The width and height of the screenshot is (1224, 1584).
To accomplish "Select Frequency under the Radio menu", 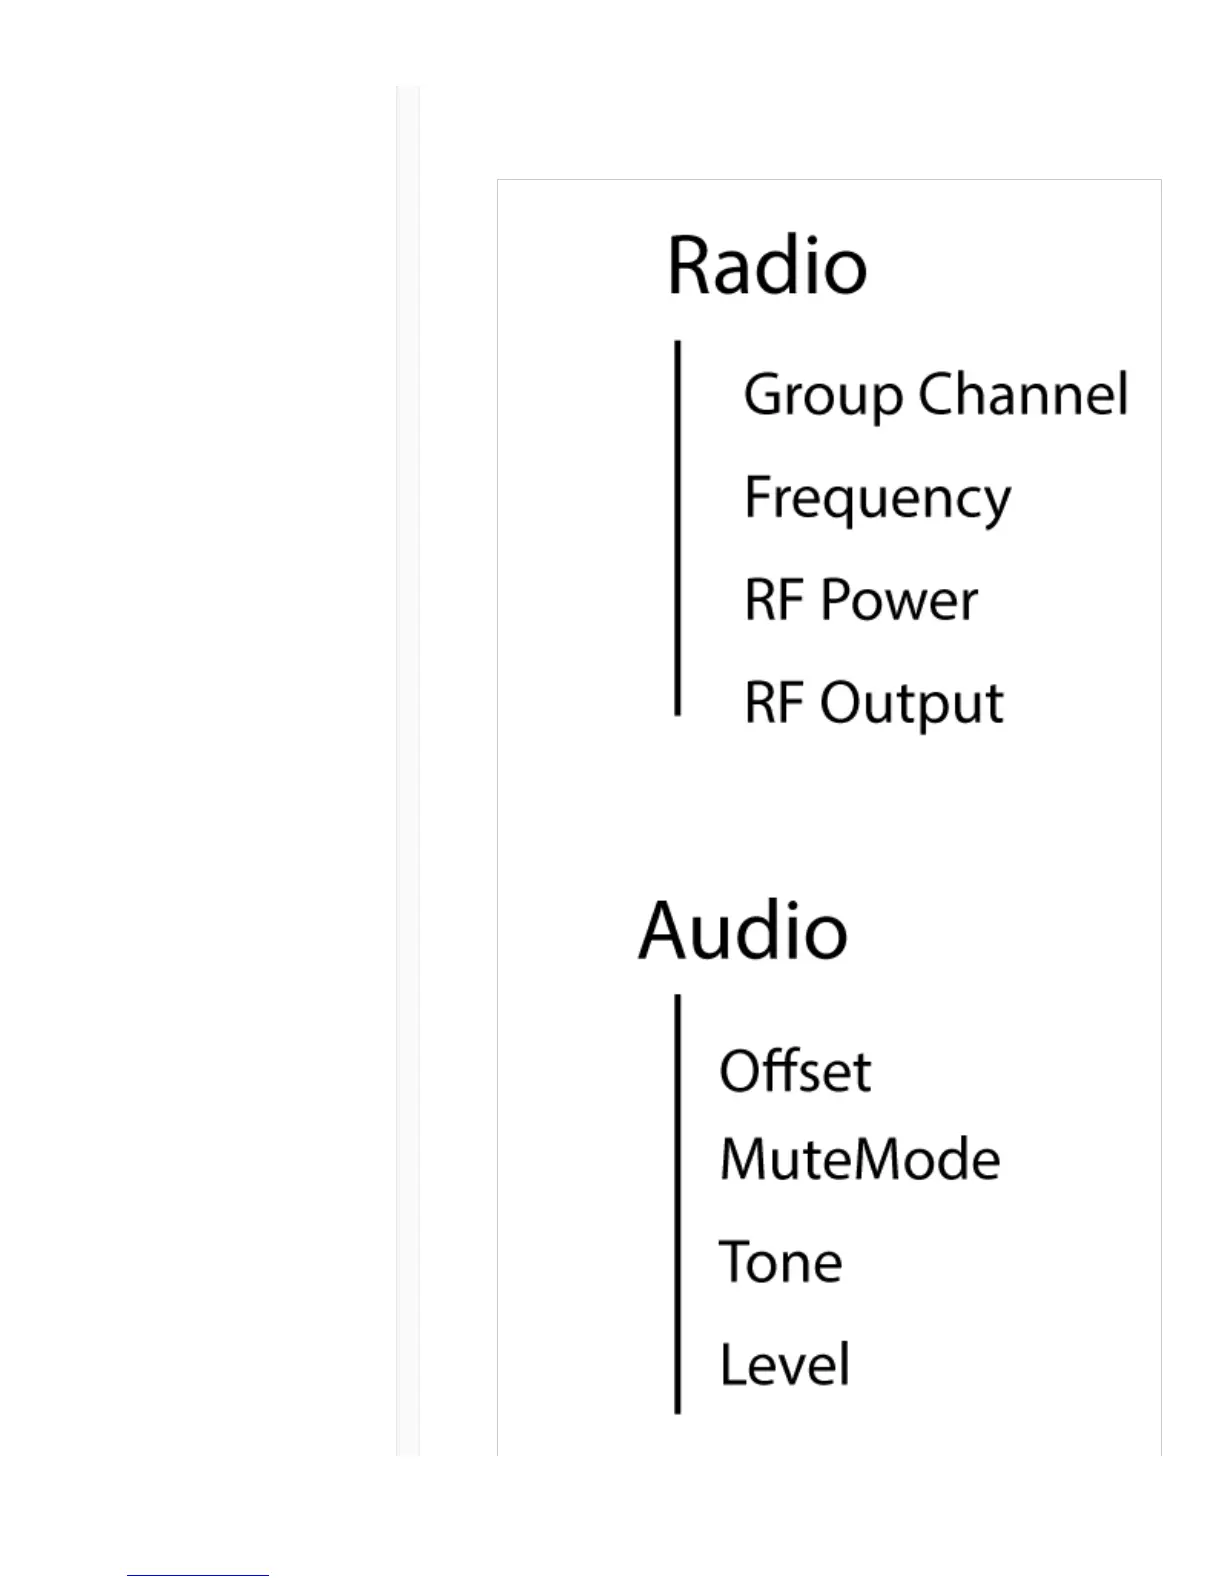I will pos(877,498).
